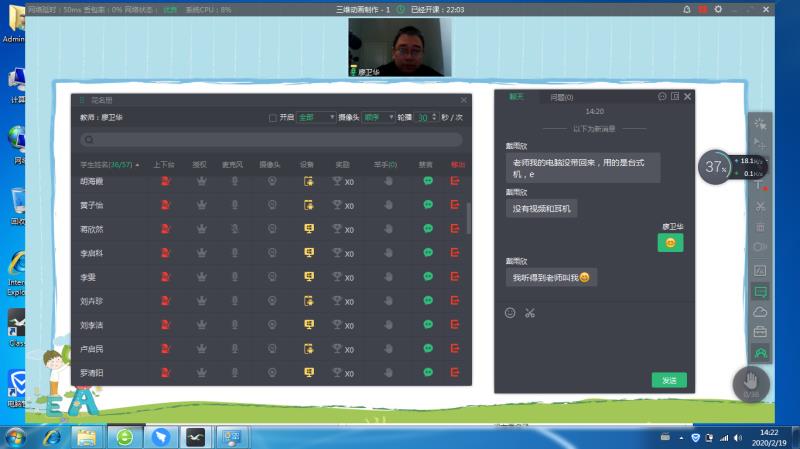Image resolution: width=800 pixels, height=449 pixels.
Task: Select the scissors tool in right toolbar
Action: (760, 206)
